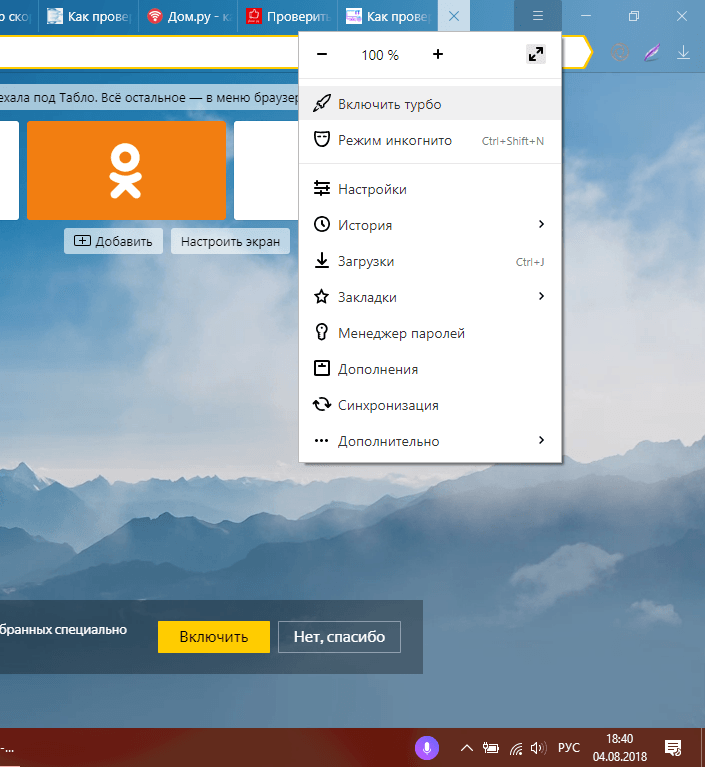This screenshot has width=705, height=767.
Task: Click the Ctrl+Shift+N shortcut text
Action: coord(513,141)
